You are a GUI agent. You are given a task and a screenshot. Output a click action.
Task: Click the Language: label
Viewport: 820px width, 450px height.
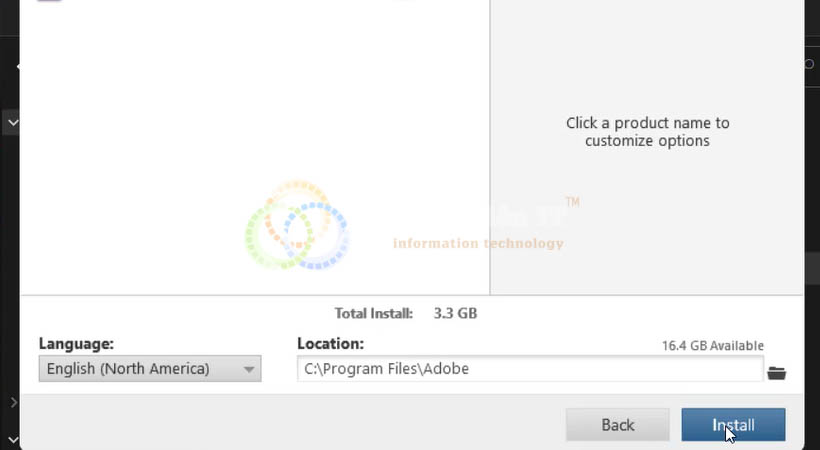76,344
